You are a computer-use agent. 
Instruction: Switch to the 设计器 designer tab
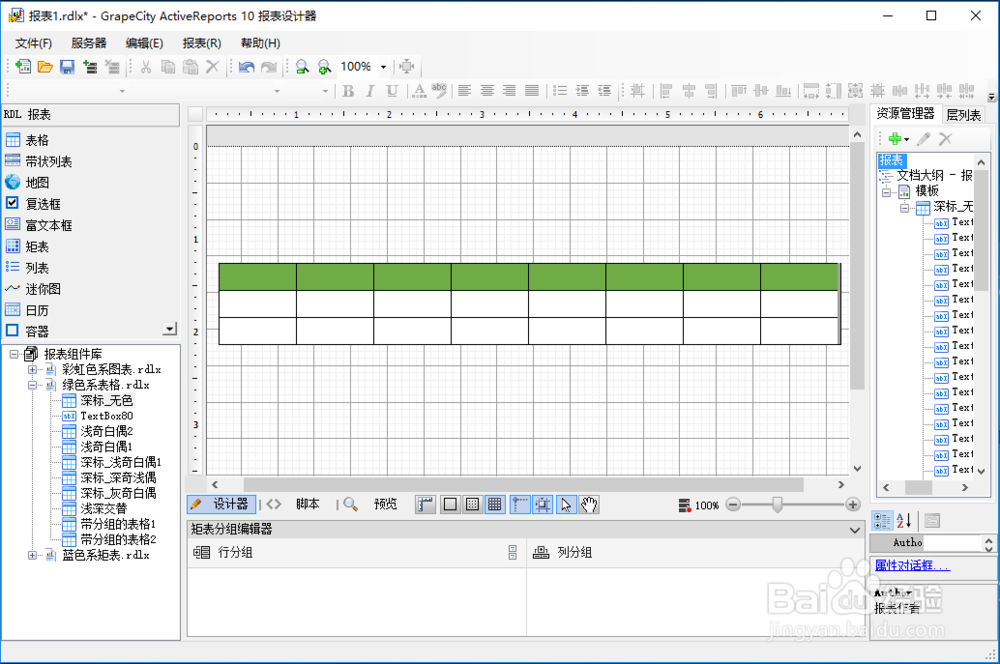tap(221, 505)
